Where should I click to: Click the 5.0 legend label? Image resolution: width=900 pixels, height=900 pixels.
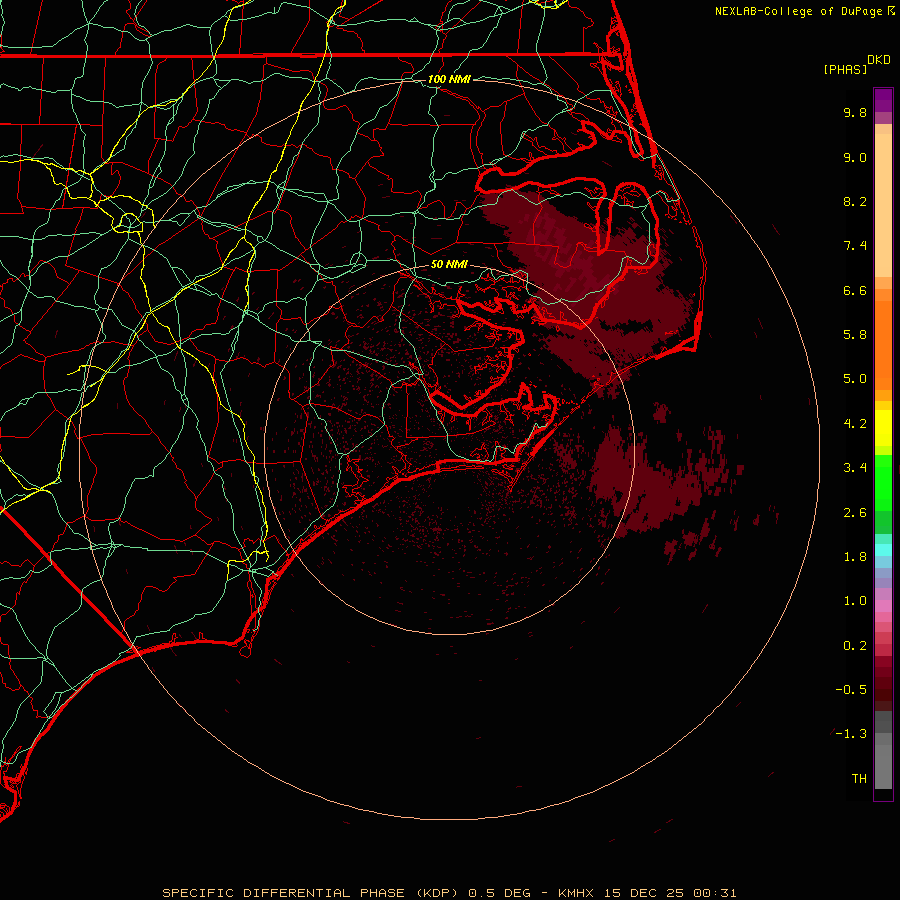pos(855,379)
